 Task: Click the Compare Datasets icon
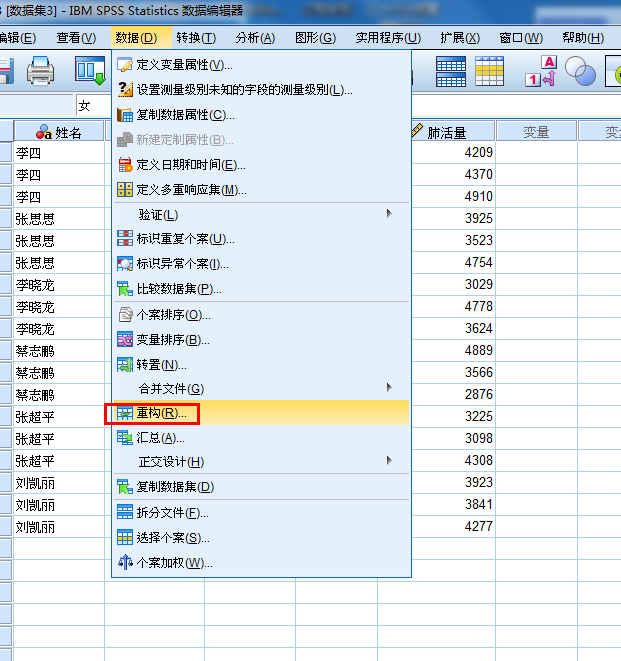coord(125,289)
